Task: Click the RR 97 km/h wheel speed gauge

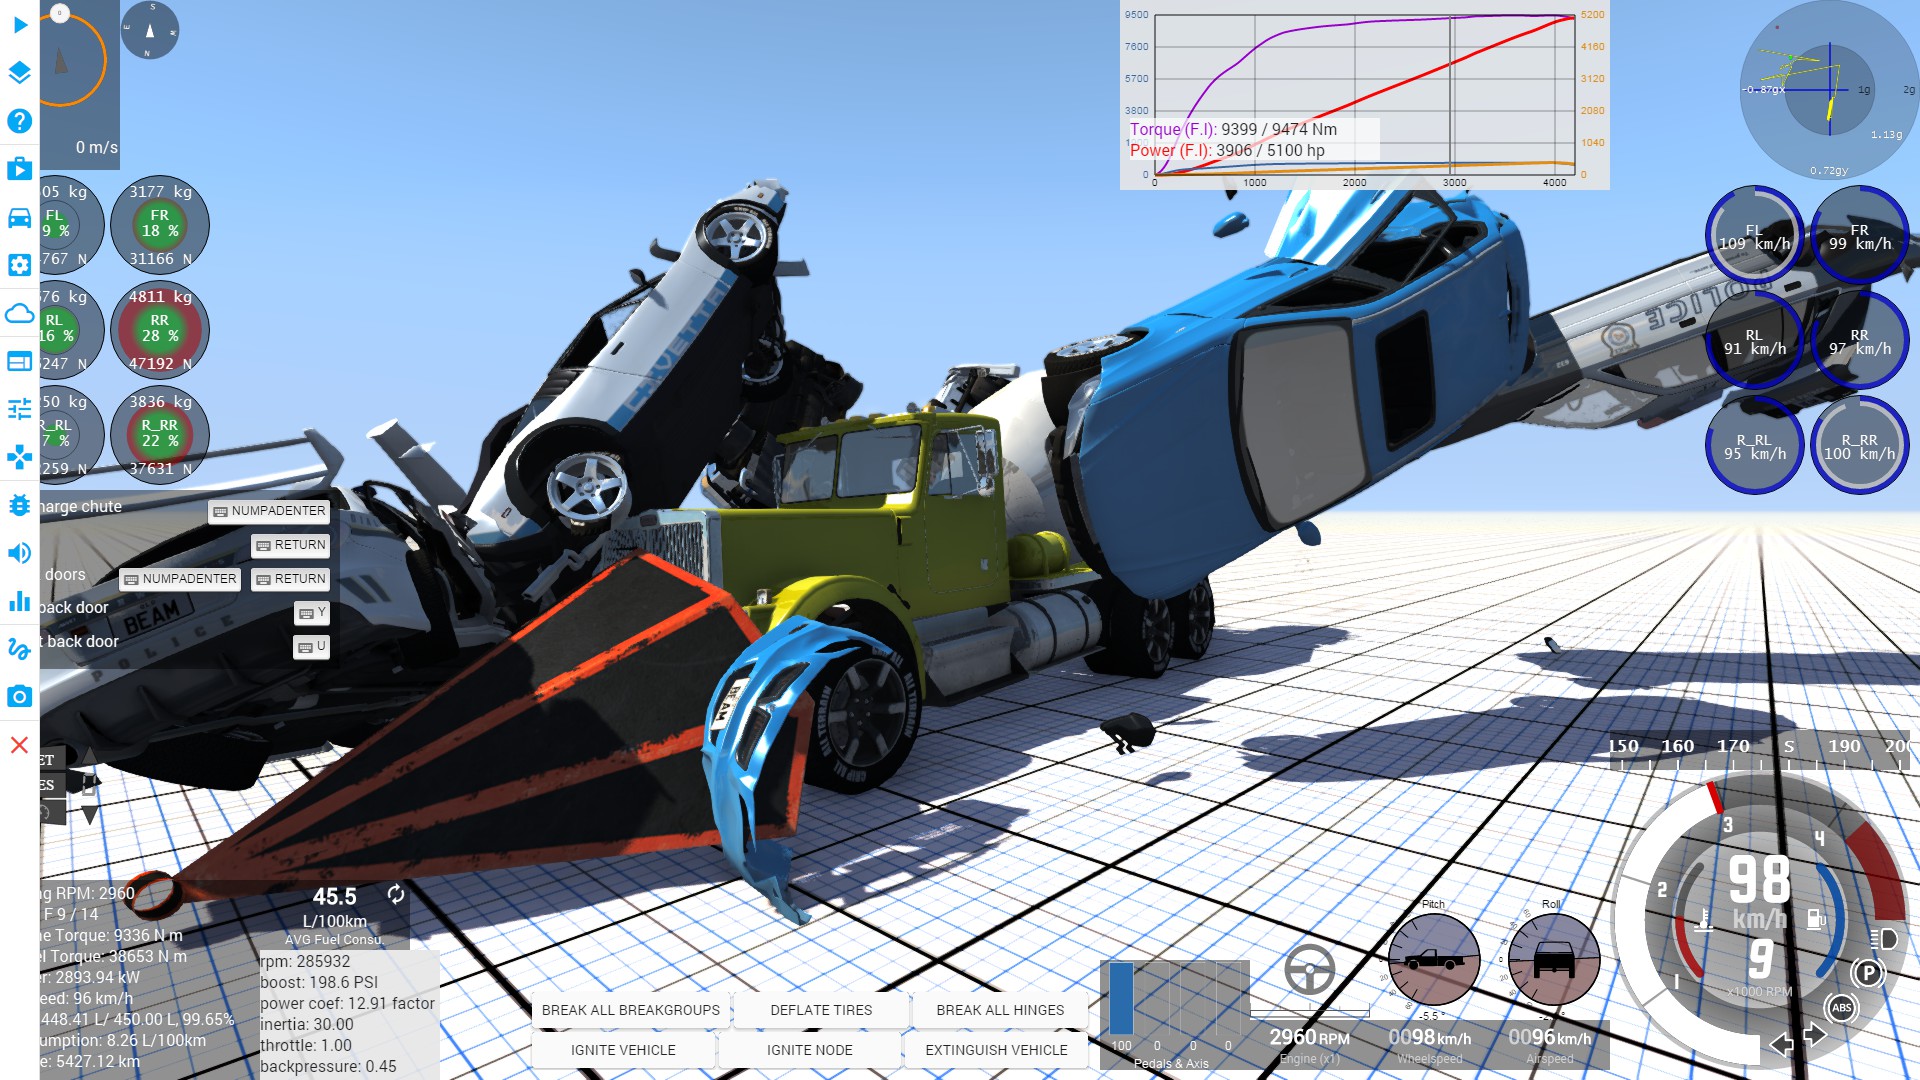Action: (x=1859, y=341)
